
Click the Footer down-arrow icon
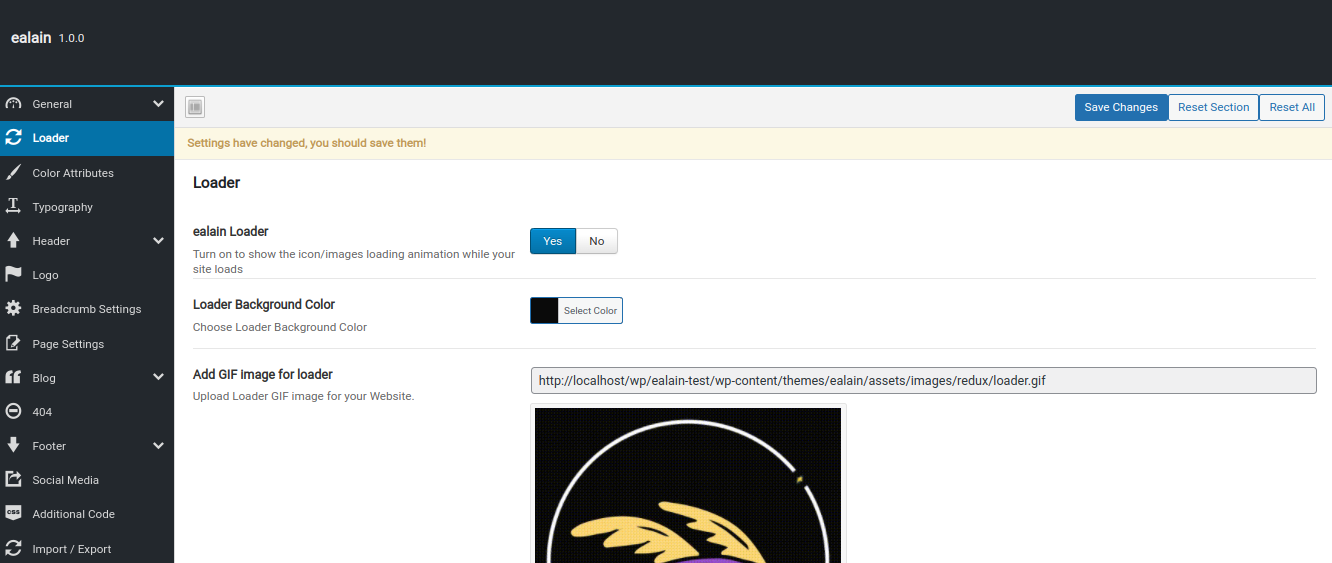click(x=14, y=445)
